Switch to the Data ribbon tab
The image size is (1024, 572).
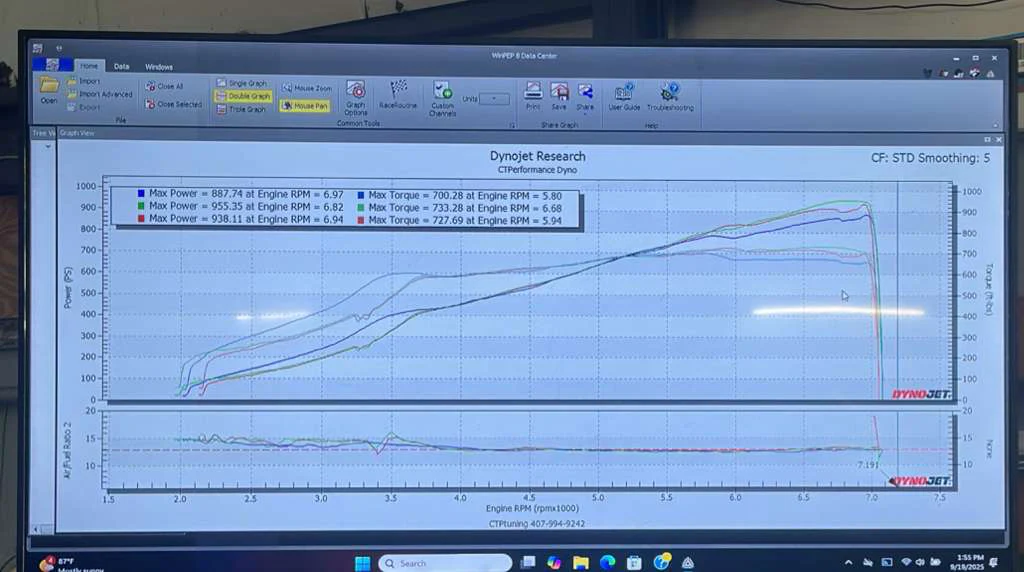pyautogui.click(x=121, y=67)
